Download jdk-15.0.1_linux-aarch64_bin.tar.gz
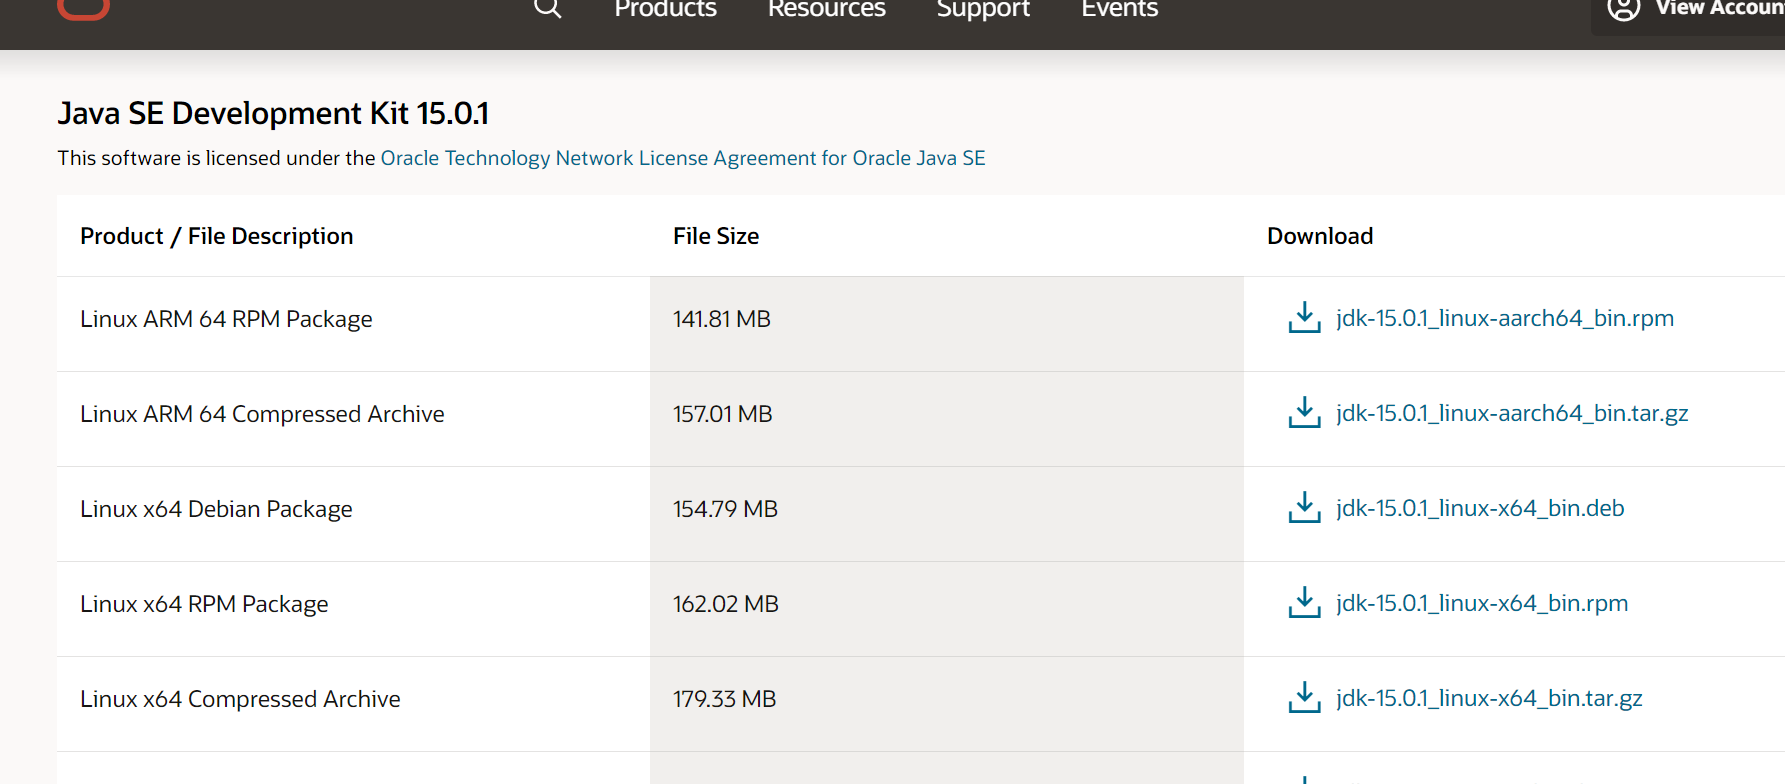 [1512, 413]
